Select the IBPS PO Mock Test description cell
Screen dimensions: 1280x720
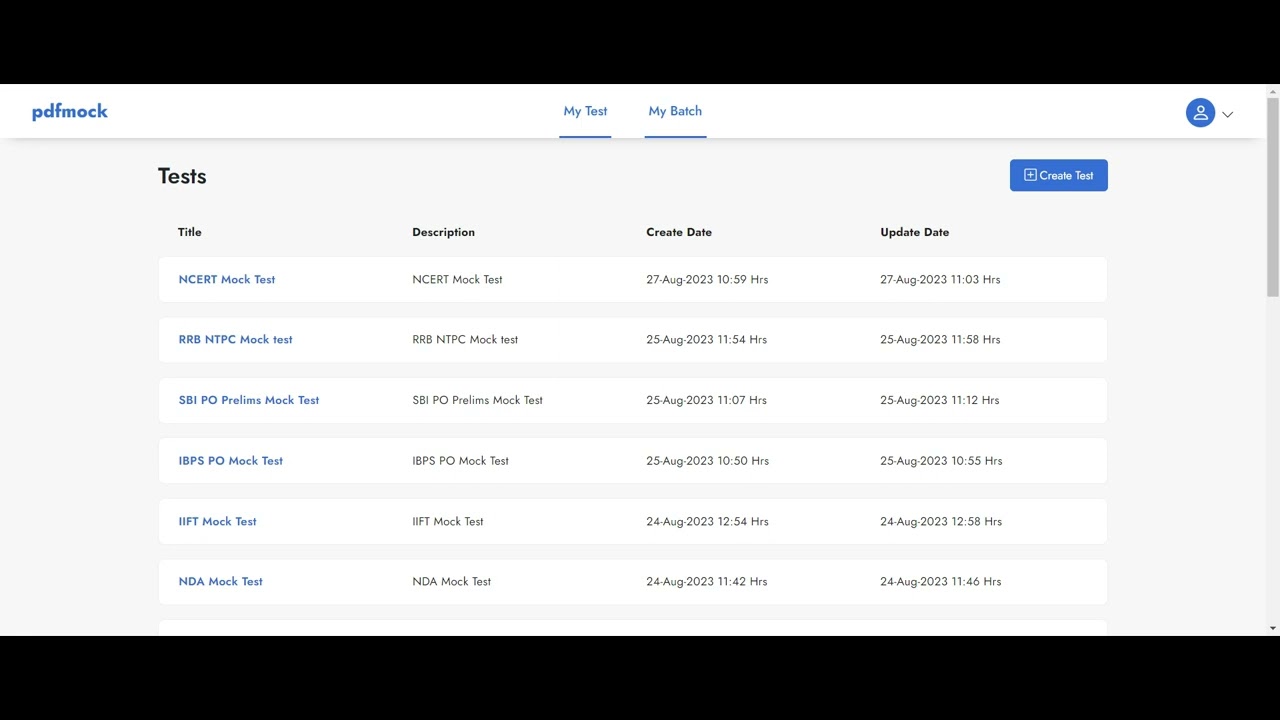460,461
